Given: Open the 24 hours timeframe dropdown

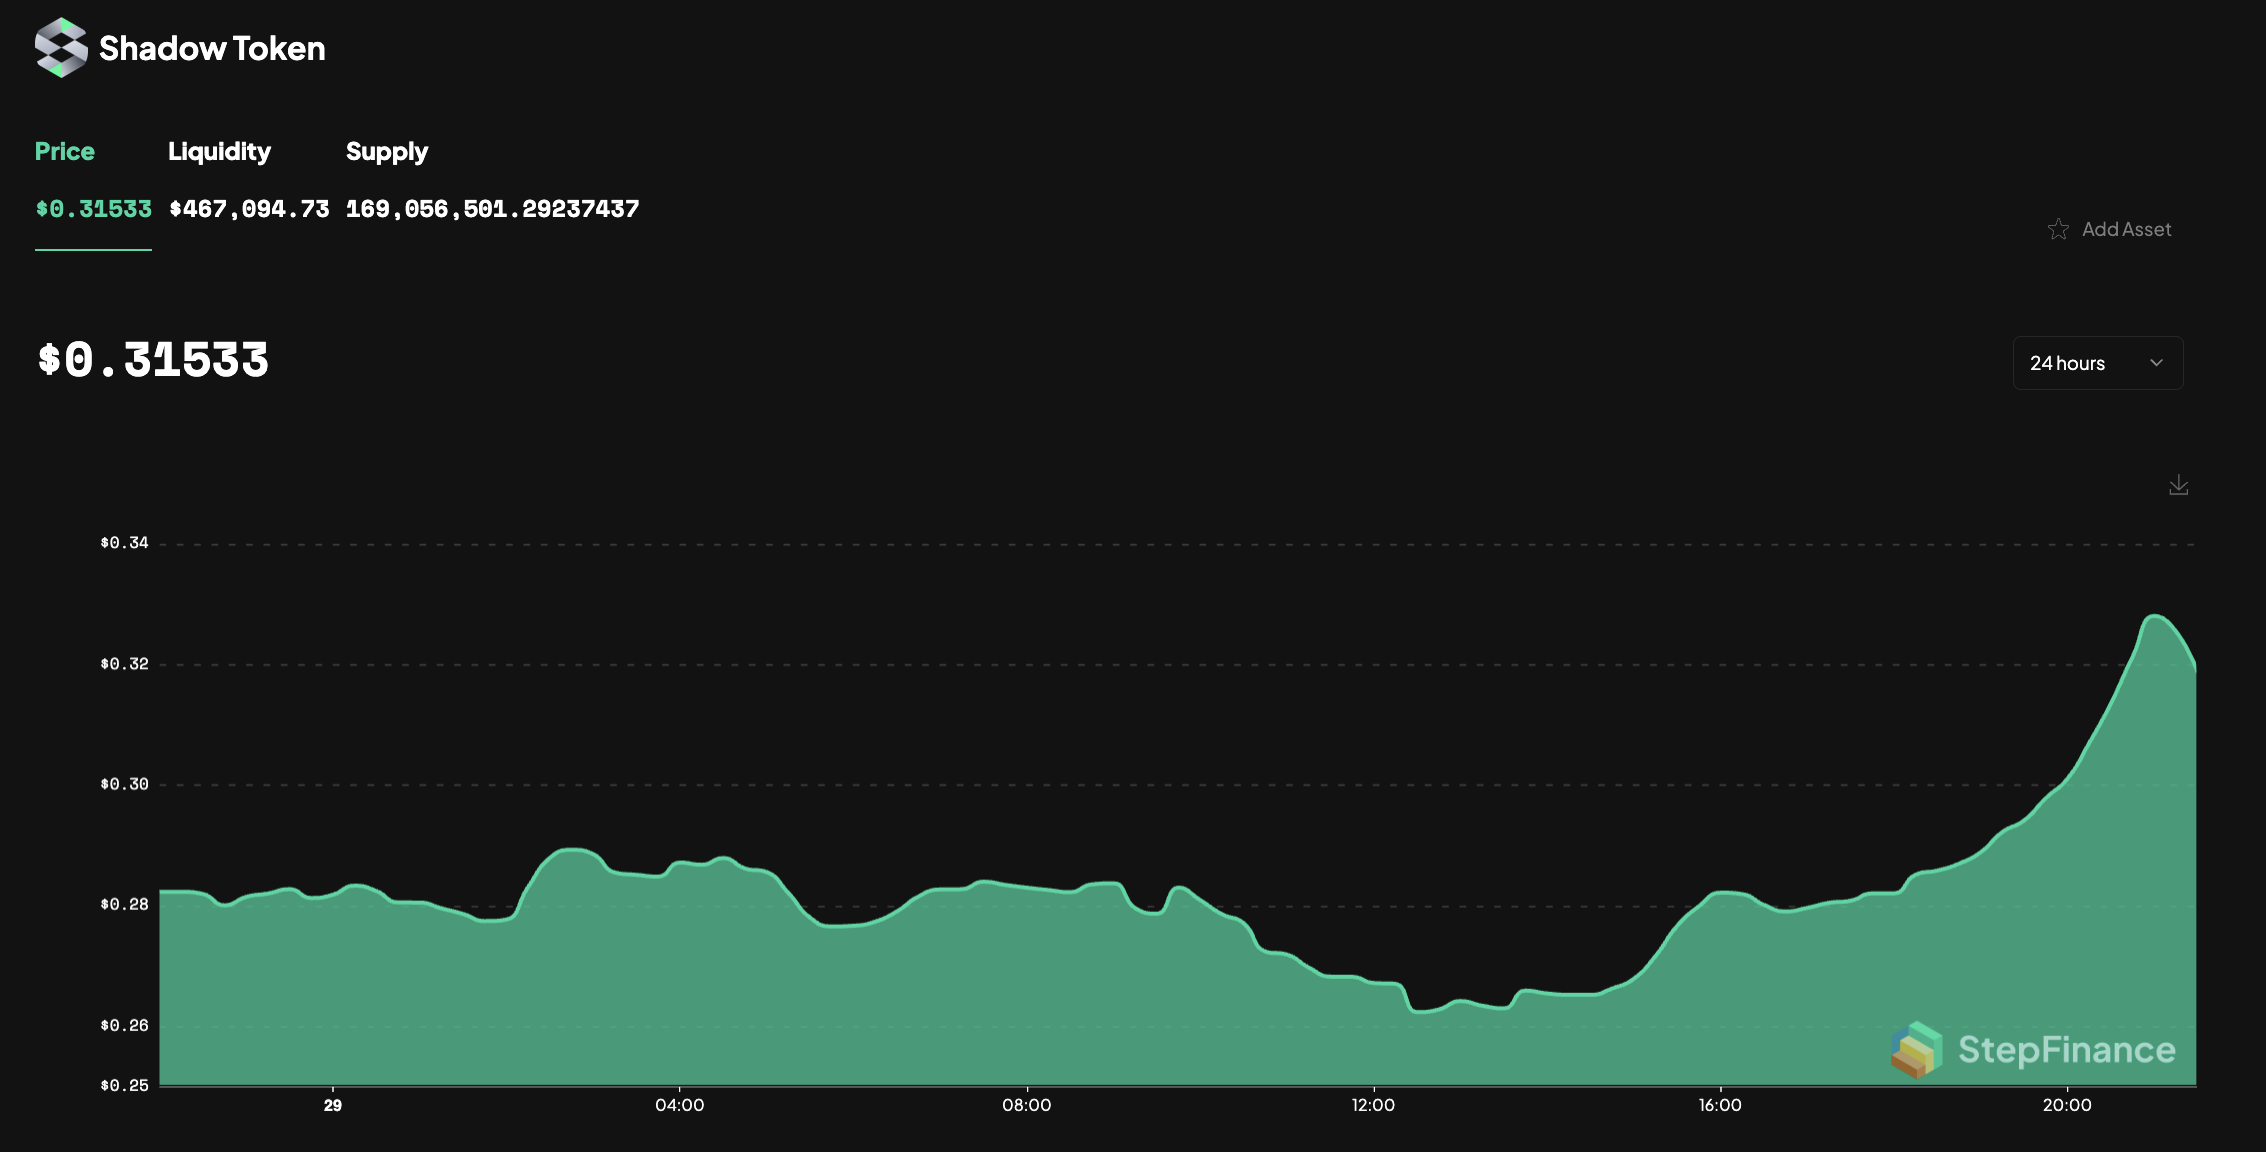Looking at the screenshot, I should [x=2097, y=363].
